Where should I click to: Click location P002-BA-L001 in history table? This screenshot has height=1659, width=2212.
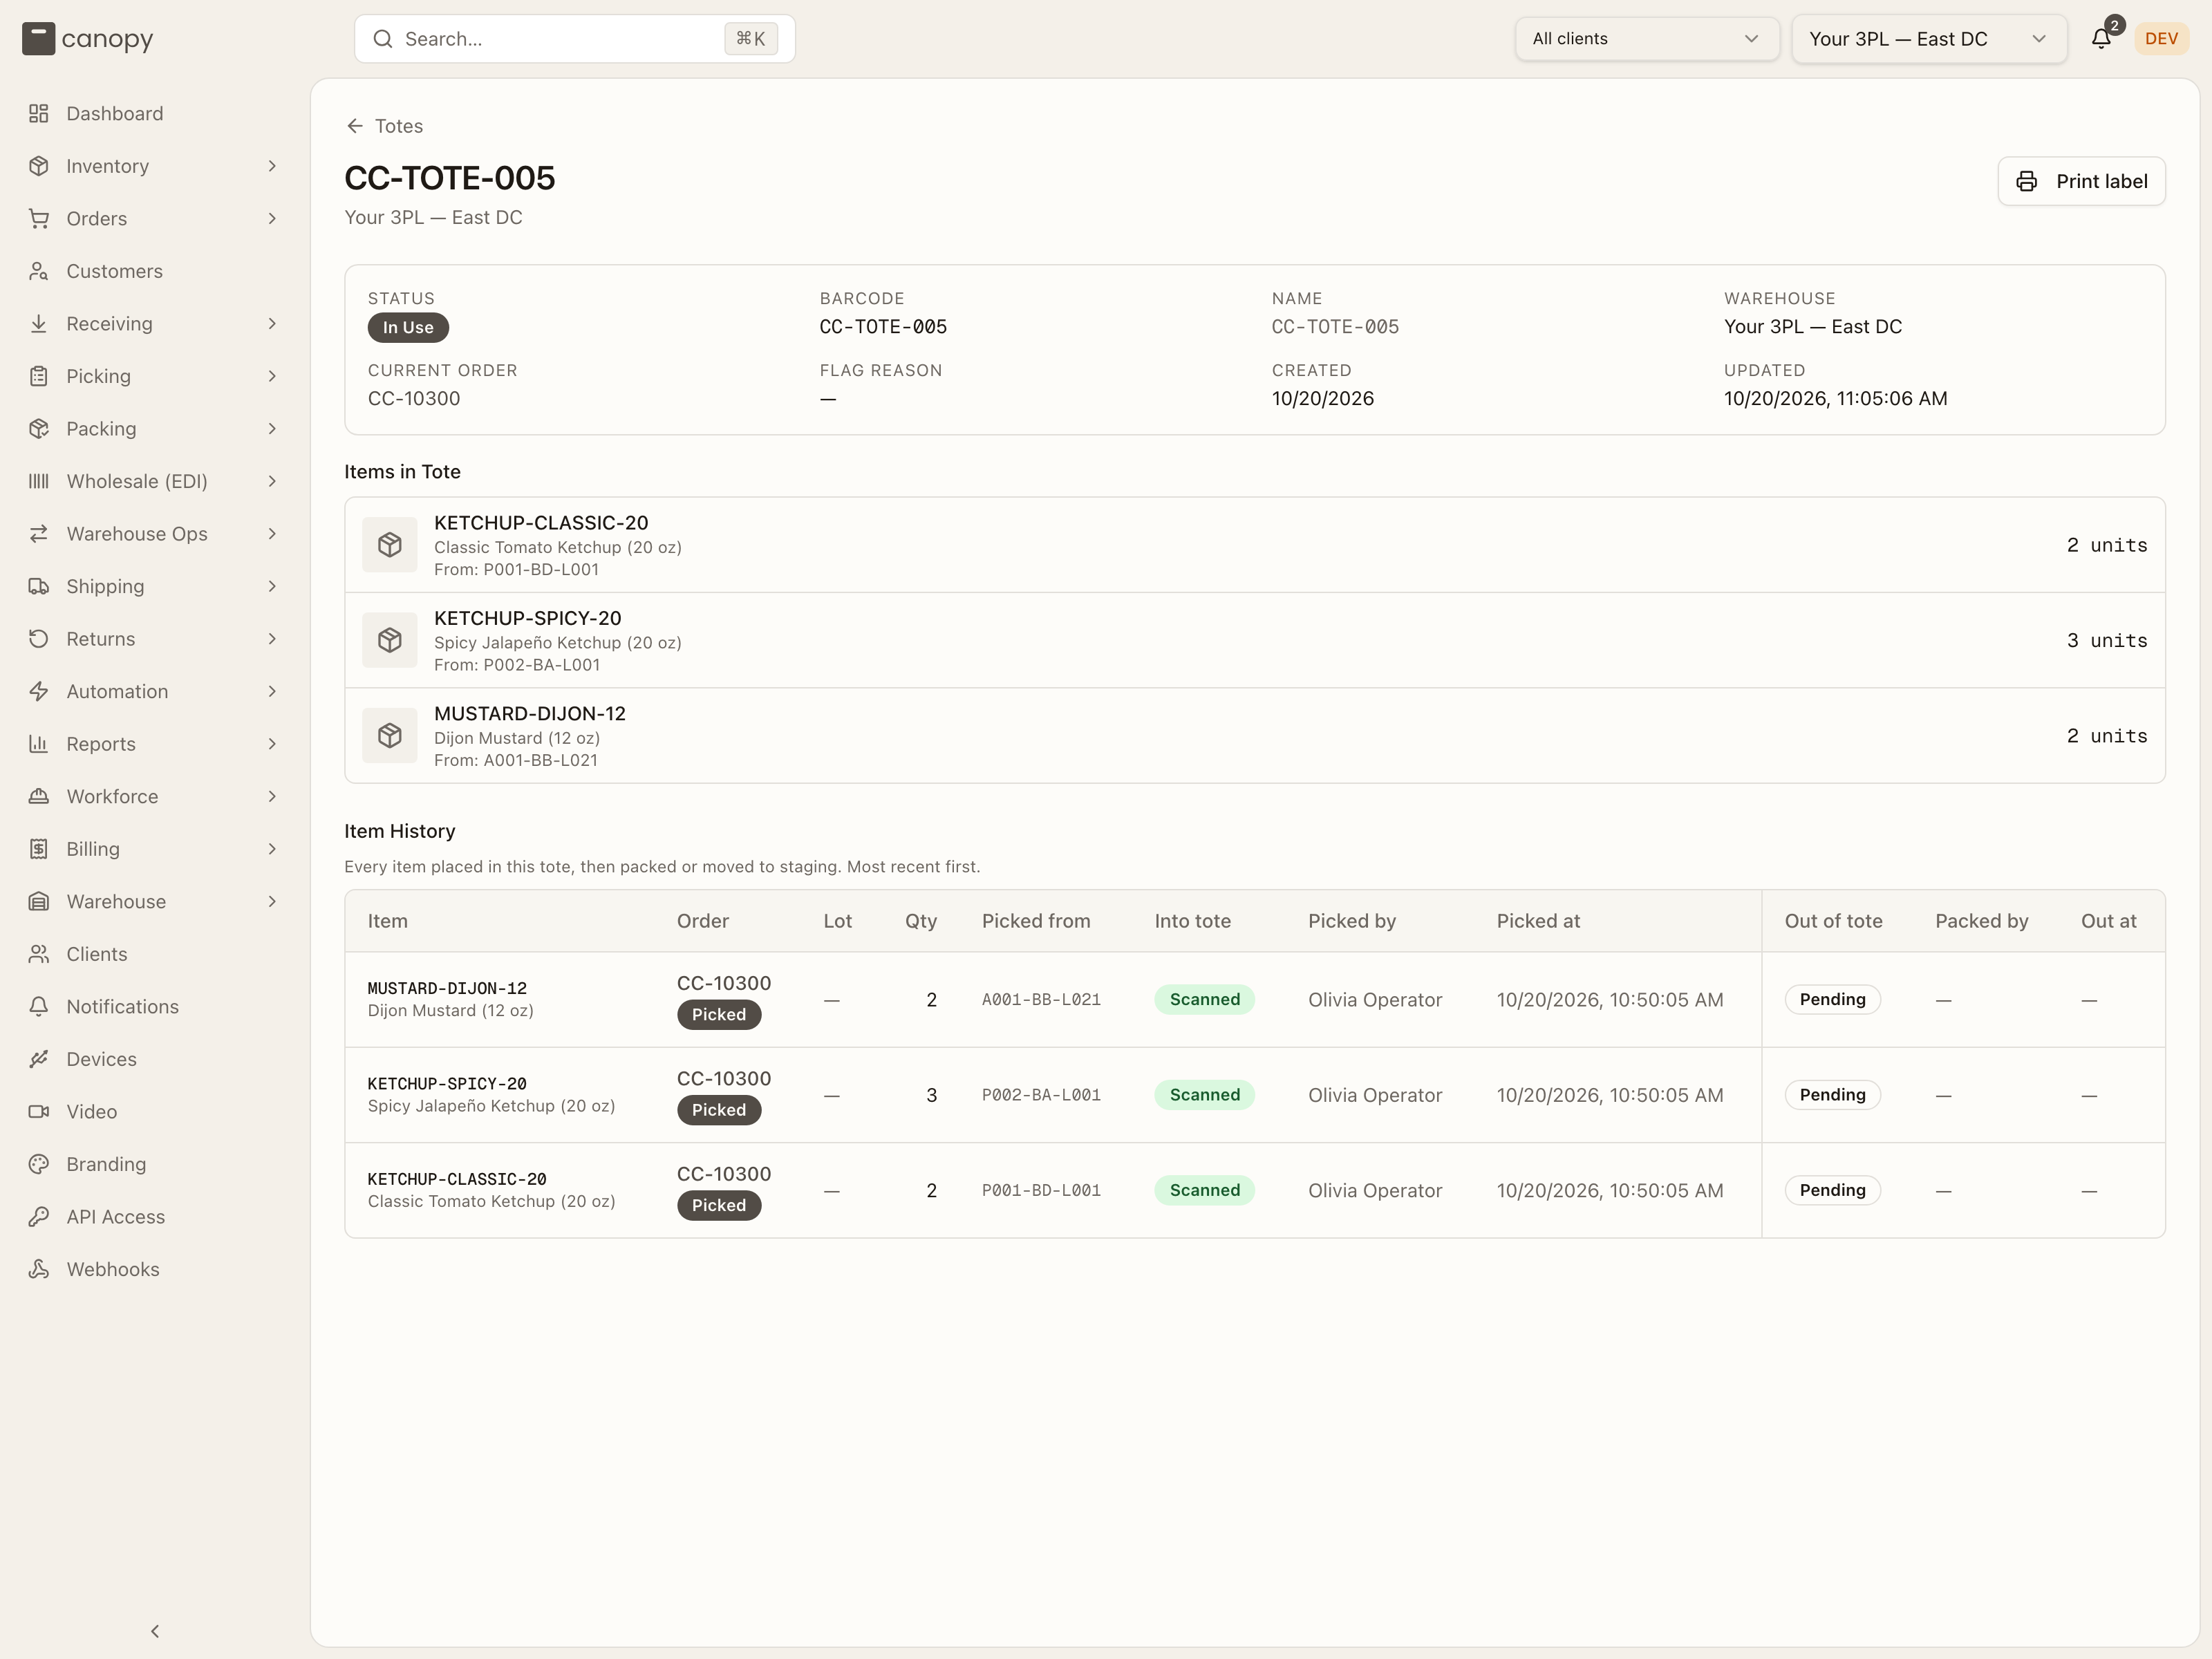click(1041, 1095)
